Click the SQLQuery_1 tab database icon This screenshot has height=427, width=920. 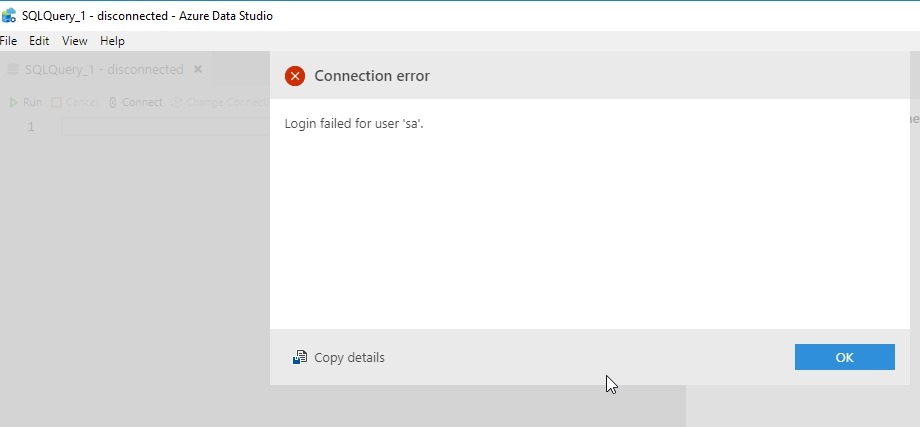point(13,70)
